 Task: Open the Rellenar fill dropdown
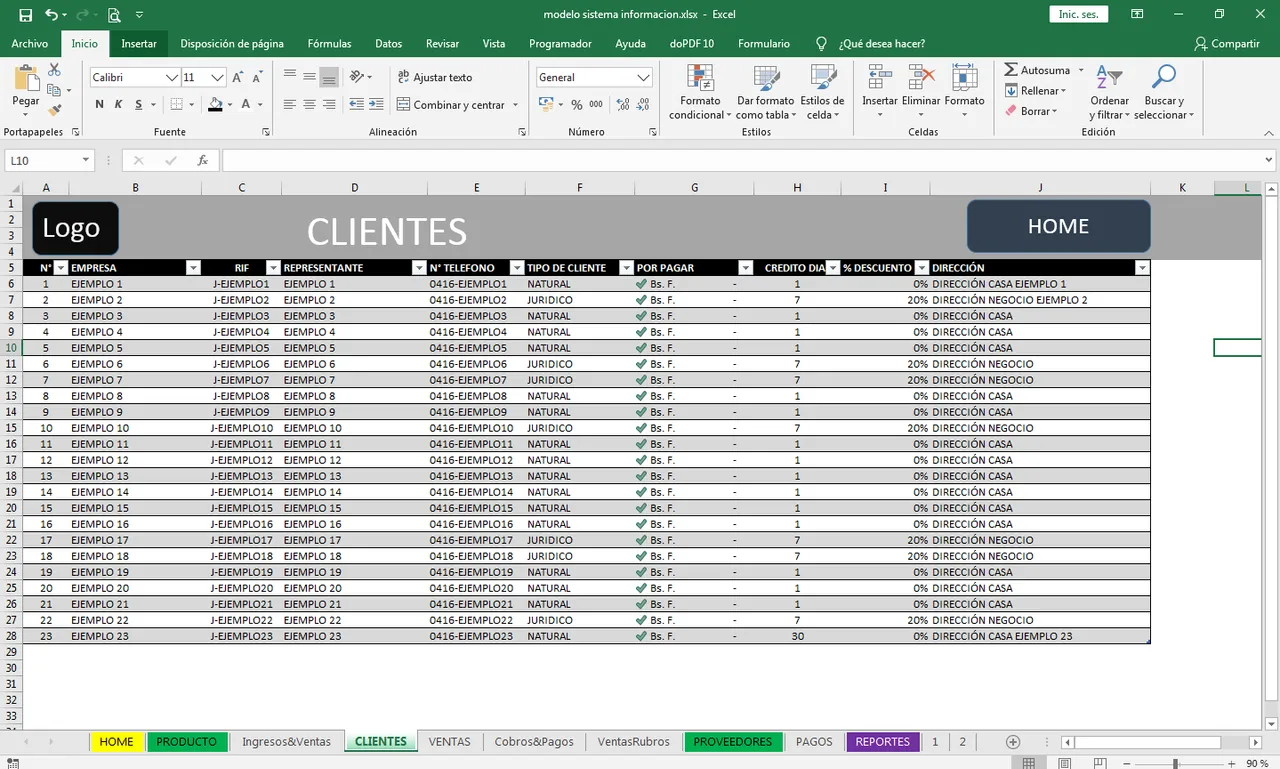pos(1063,91)
